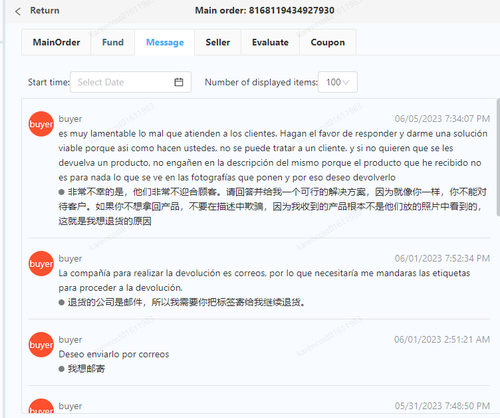Click message starting 'La compañía para realizar'
The image size is (500, 418).
[x=264, y=280]
